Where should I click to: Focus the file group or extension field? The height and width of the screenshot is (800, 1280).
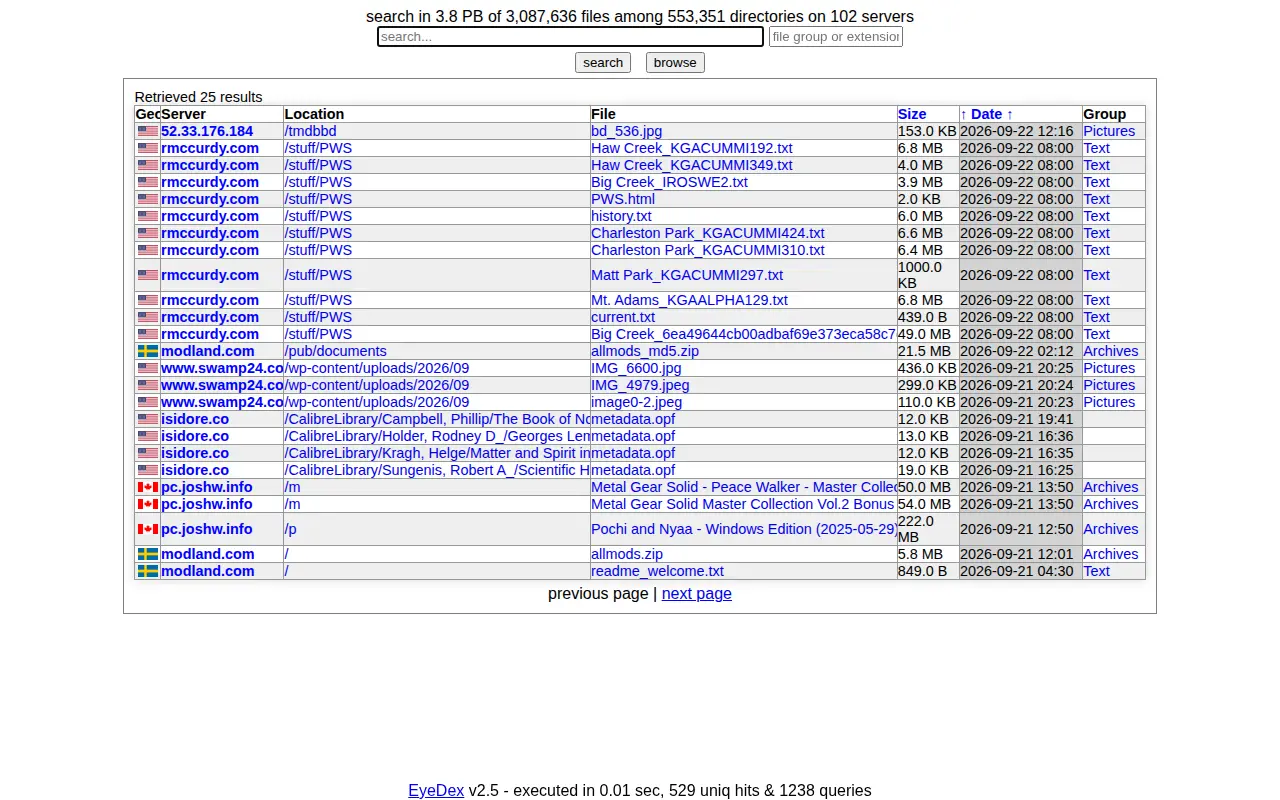pos(836,37)
